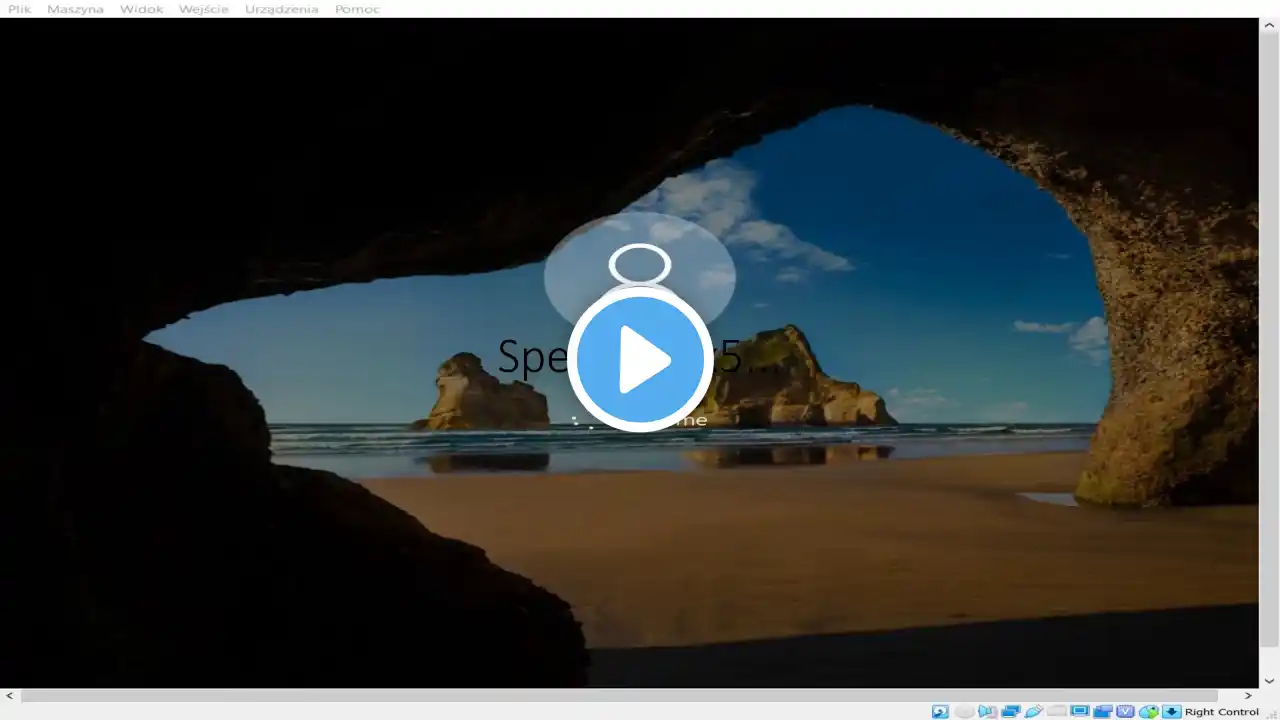Click the network adapter status icon
Viewport: 1280px width, 720px height.
point(1010,712)
